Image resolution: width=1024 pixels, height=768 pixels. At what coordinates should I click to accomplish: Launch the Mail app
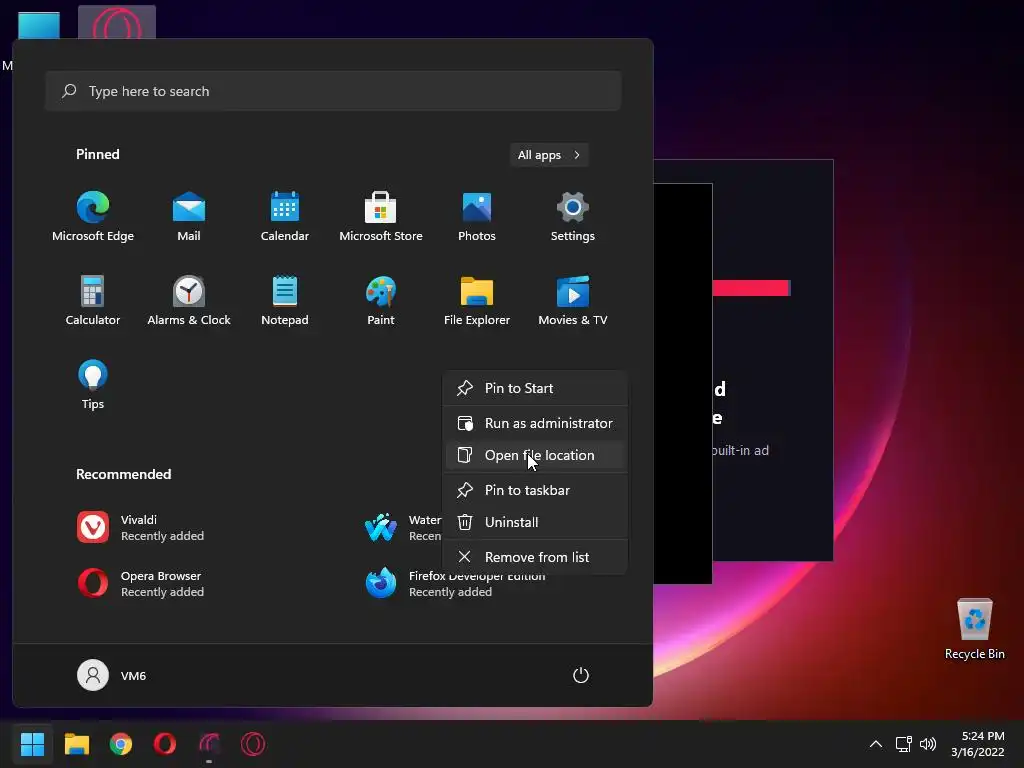[189, 216]
